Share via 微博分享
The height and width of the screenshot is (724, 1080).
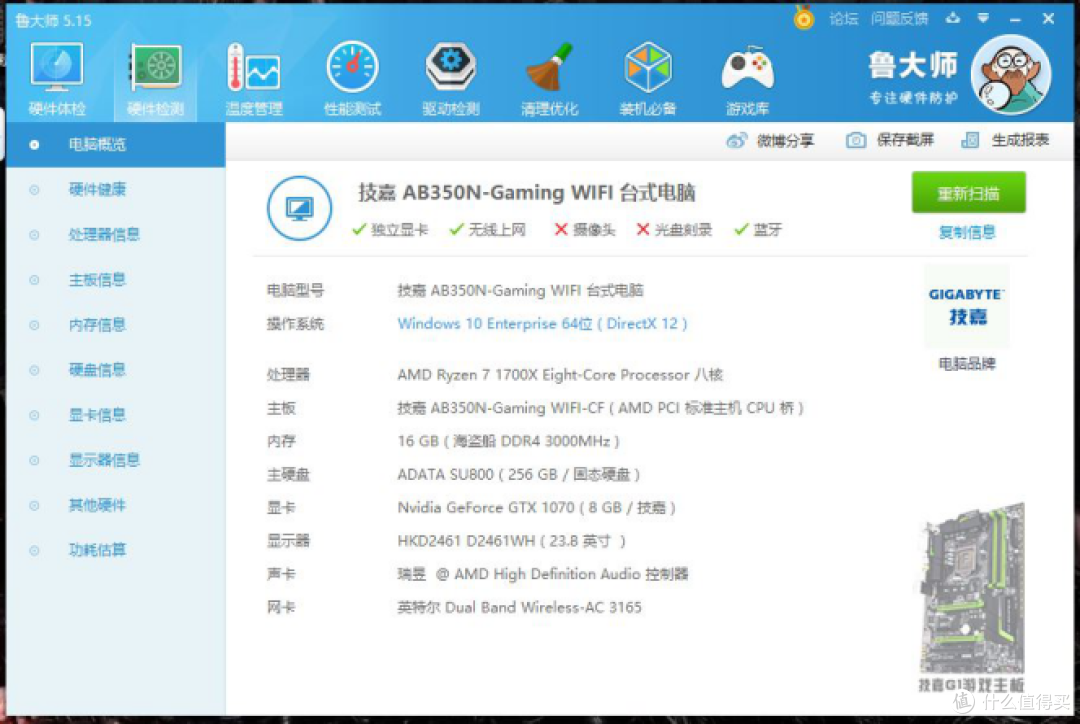(x=770, y=141)
